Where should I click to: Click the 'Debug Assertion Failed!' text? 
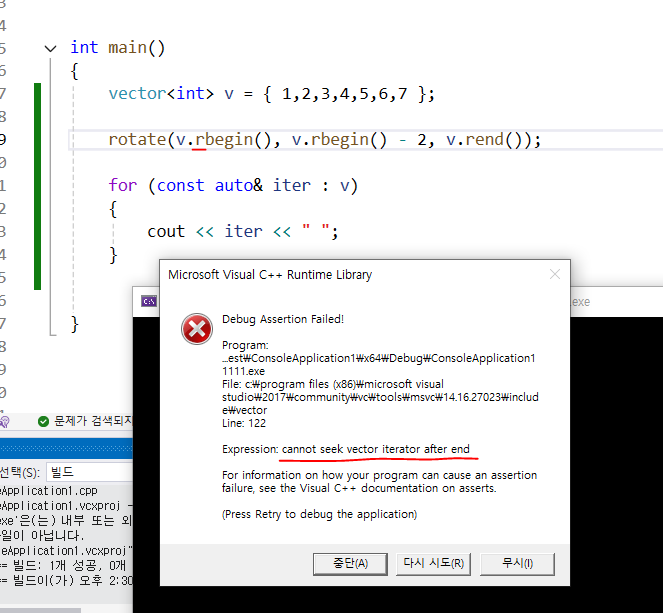[x=283, y=319]
